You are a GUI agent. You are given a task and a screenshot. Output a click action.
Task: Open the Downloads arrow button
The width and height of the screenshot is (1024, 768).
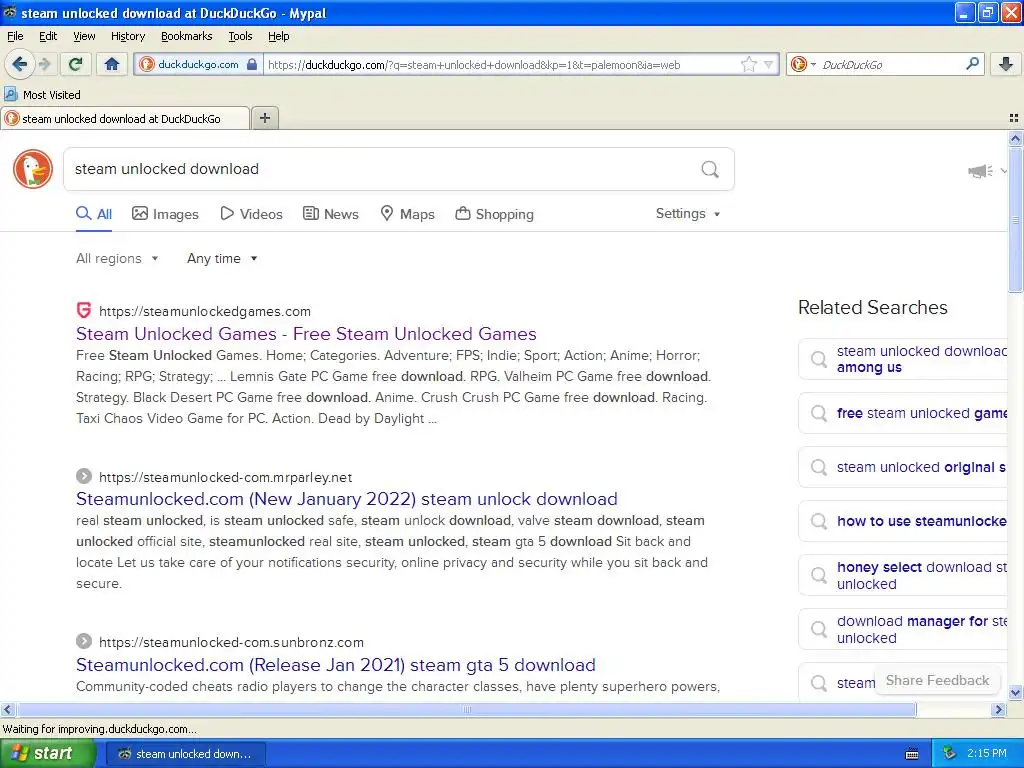pyautogui.click(x=1006, y=64)
